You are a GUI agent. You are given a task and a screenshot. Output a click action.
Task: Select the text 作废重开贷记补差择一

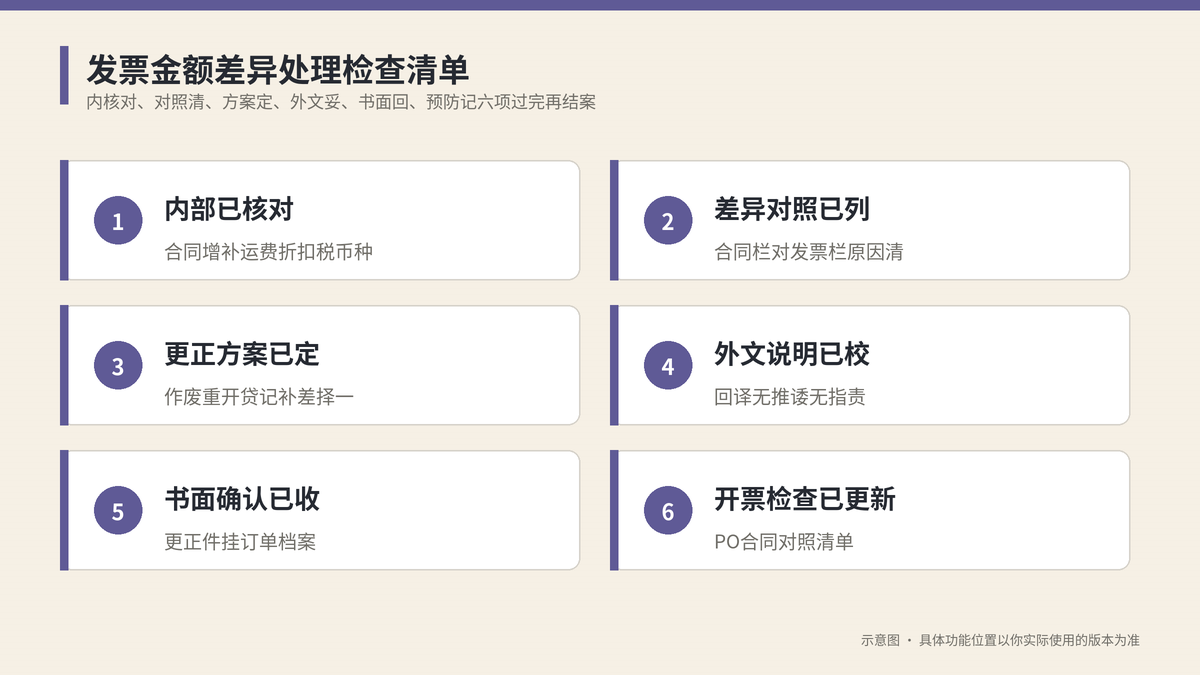(x=259, y=397)
